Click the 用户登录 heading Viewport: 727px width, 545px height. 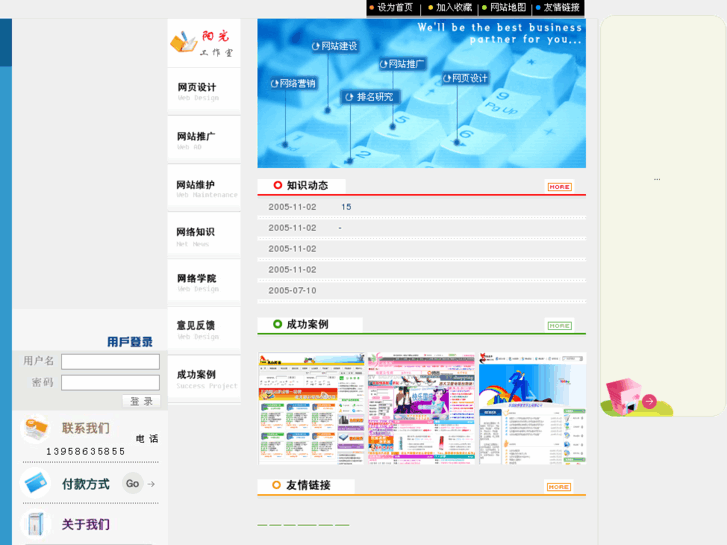(x=130, y=342)
